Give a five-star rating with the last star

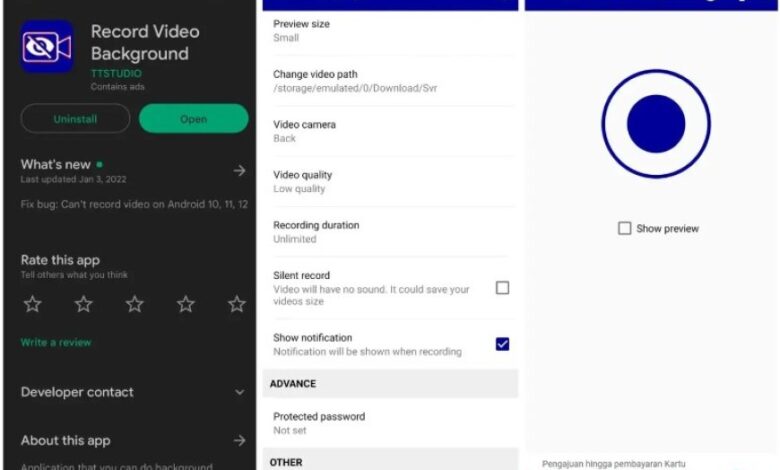[x=237, y=304]
